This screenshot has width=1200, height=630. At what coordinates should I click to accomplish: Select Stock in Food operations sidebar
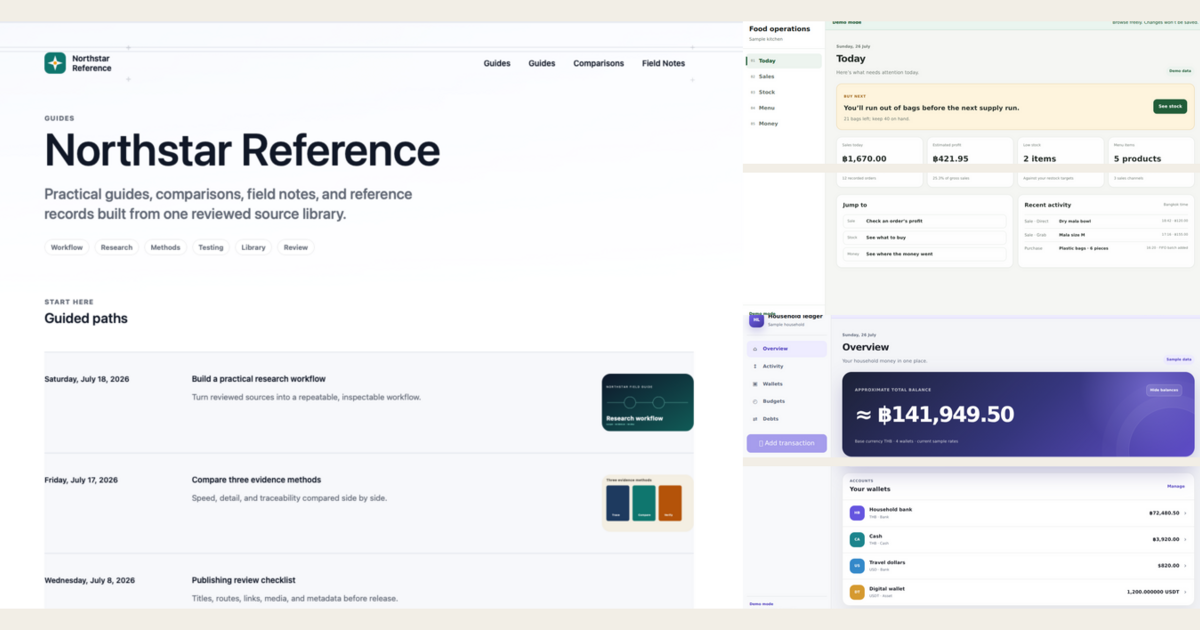[784, 92]
